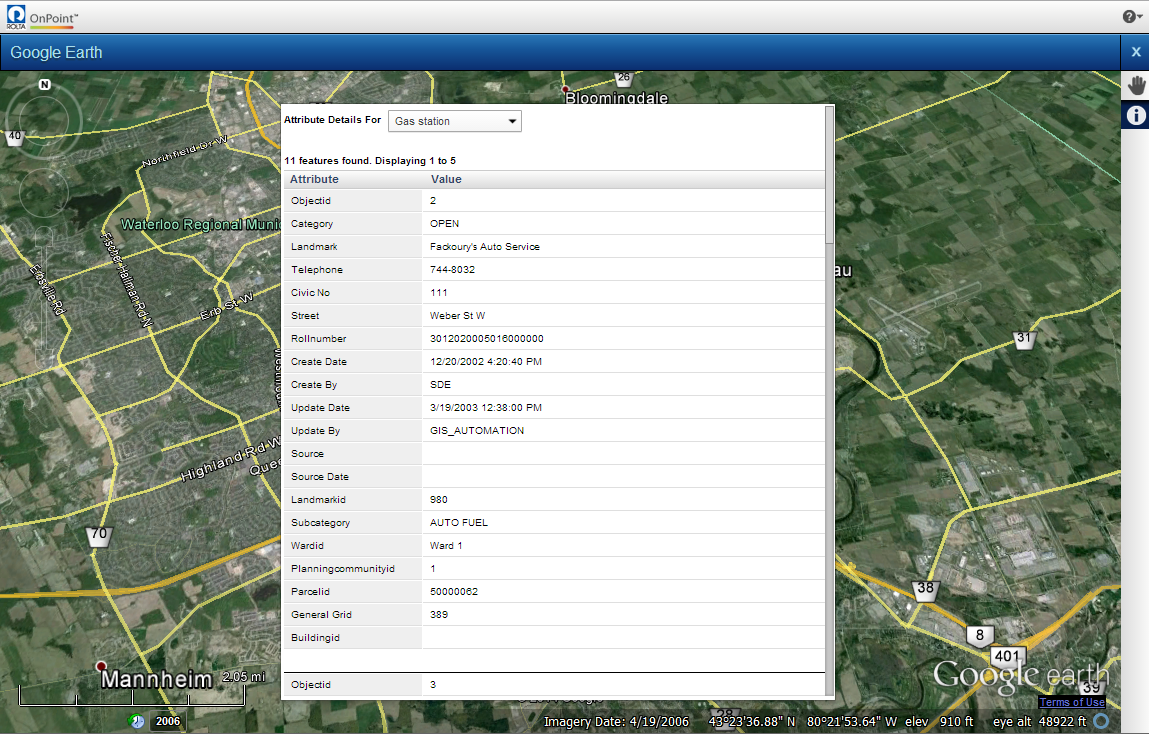1149x734 pixels.
Task: Select the Fackoury's Auto Service value
Action: point(485,247)
